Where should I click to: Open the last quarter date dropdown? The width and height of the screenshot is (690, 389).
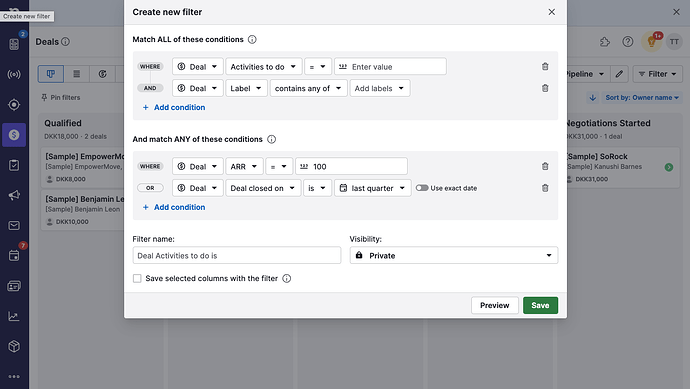(x=373, y=188)
